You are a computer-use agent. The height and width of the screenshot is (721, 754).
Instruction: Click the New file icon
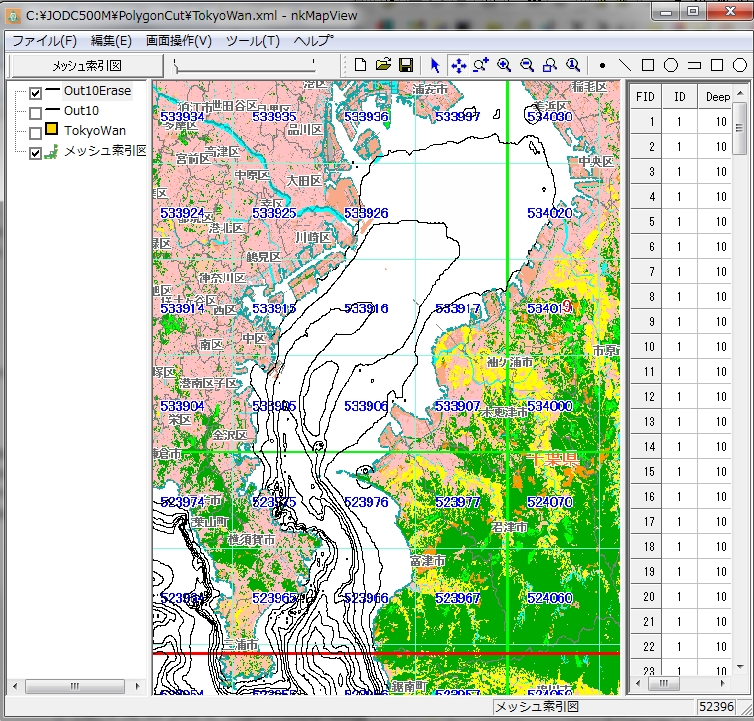tap(361, 65)
